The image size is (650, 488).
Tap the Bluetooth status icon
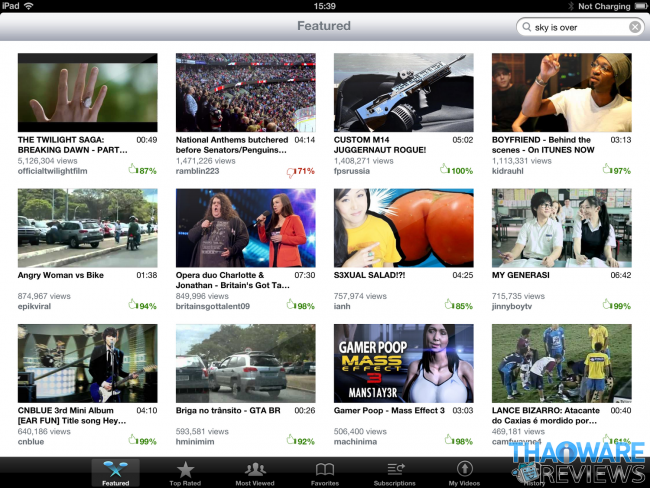coord(571,6)
